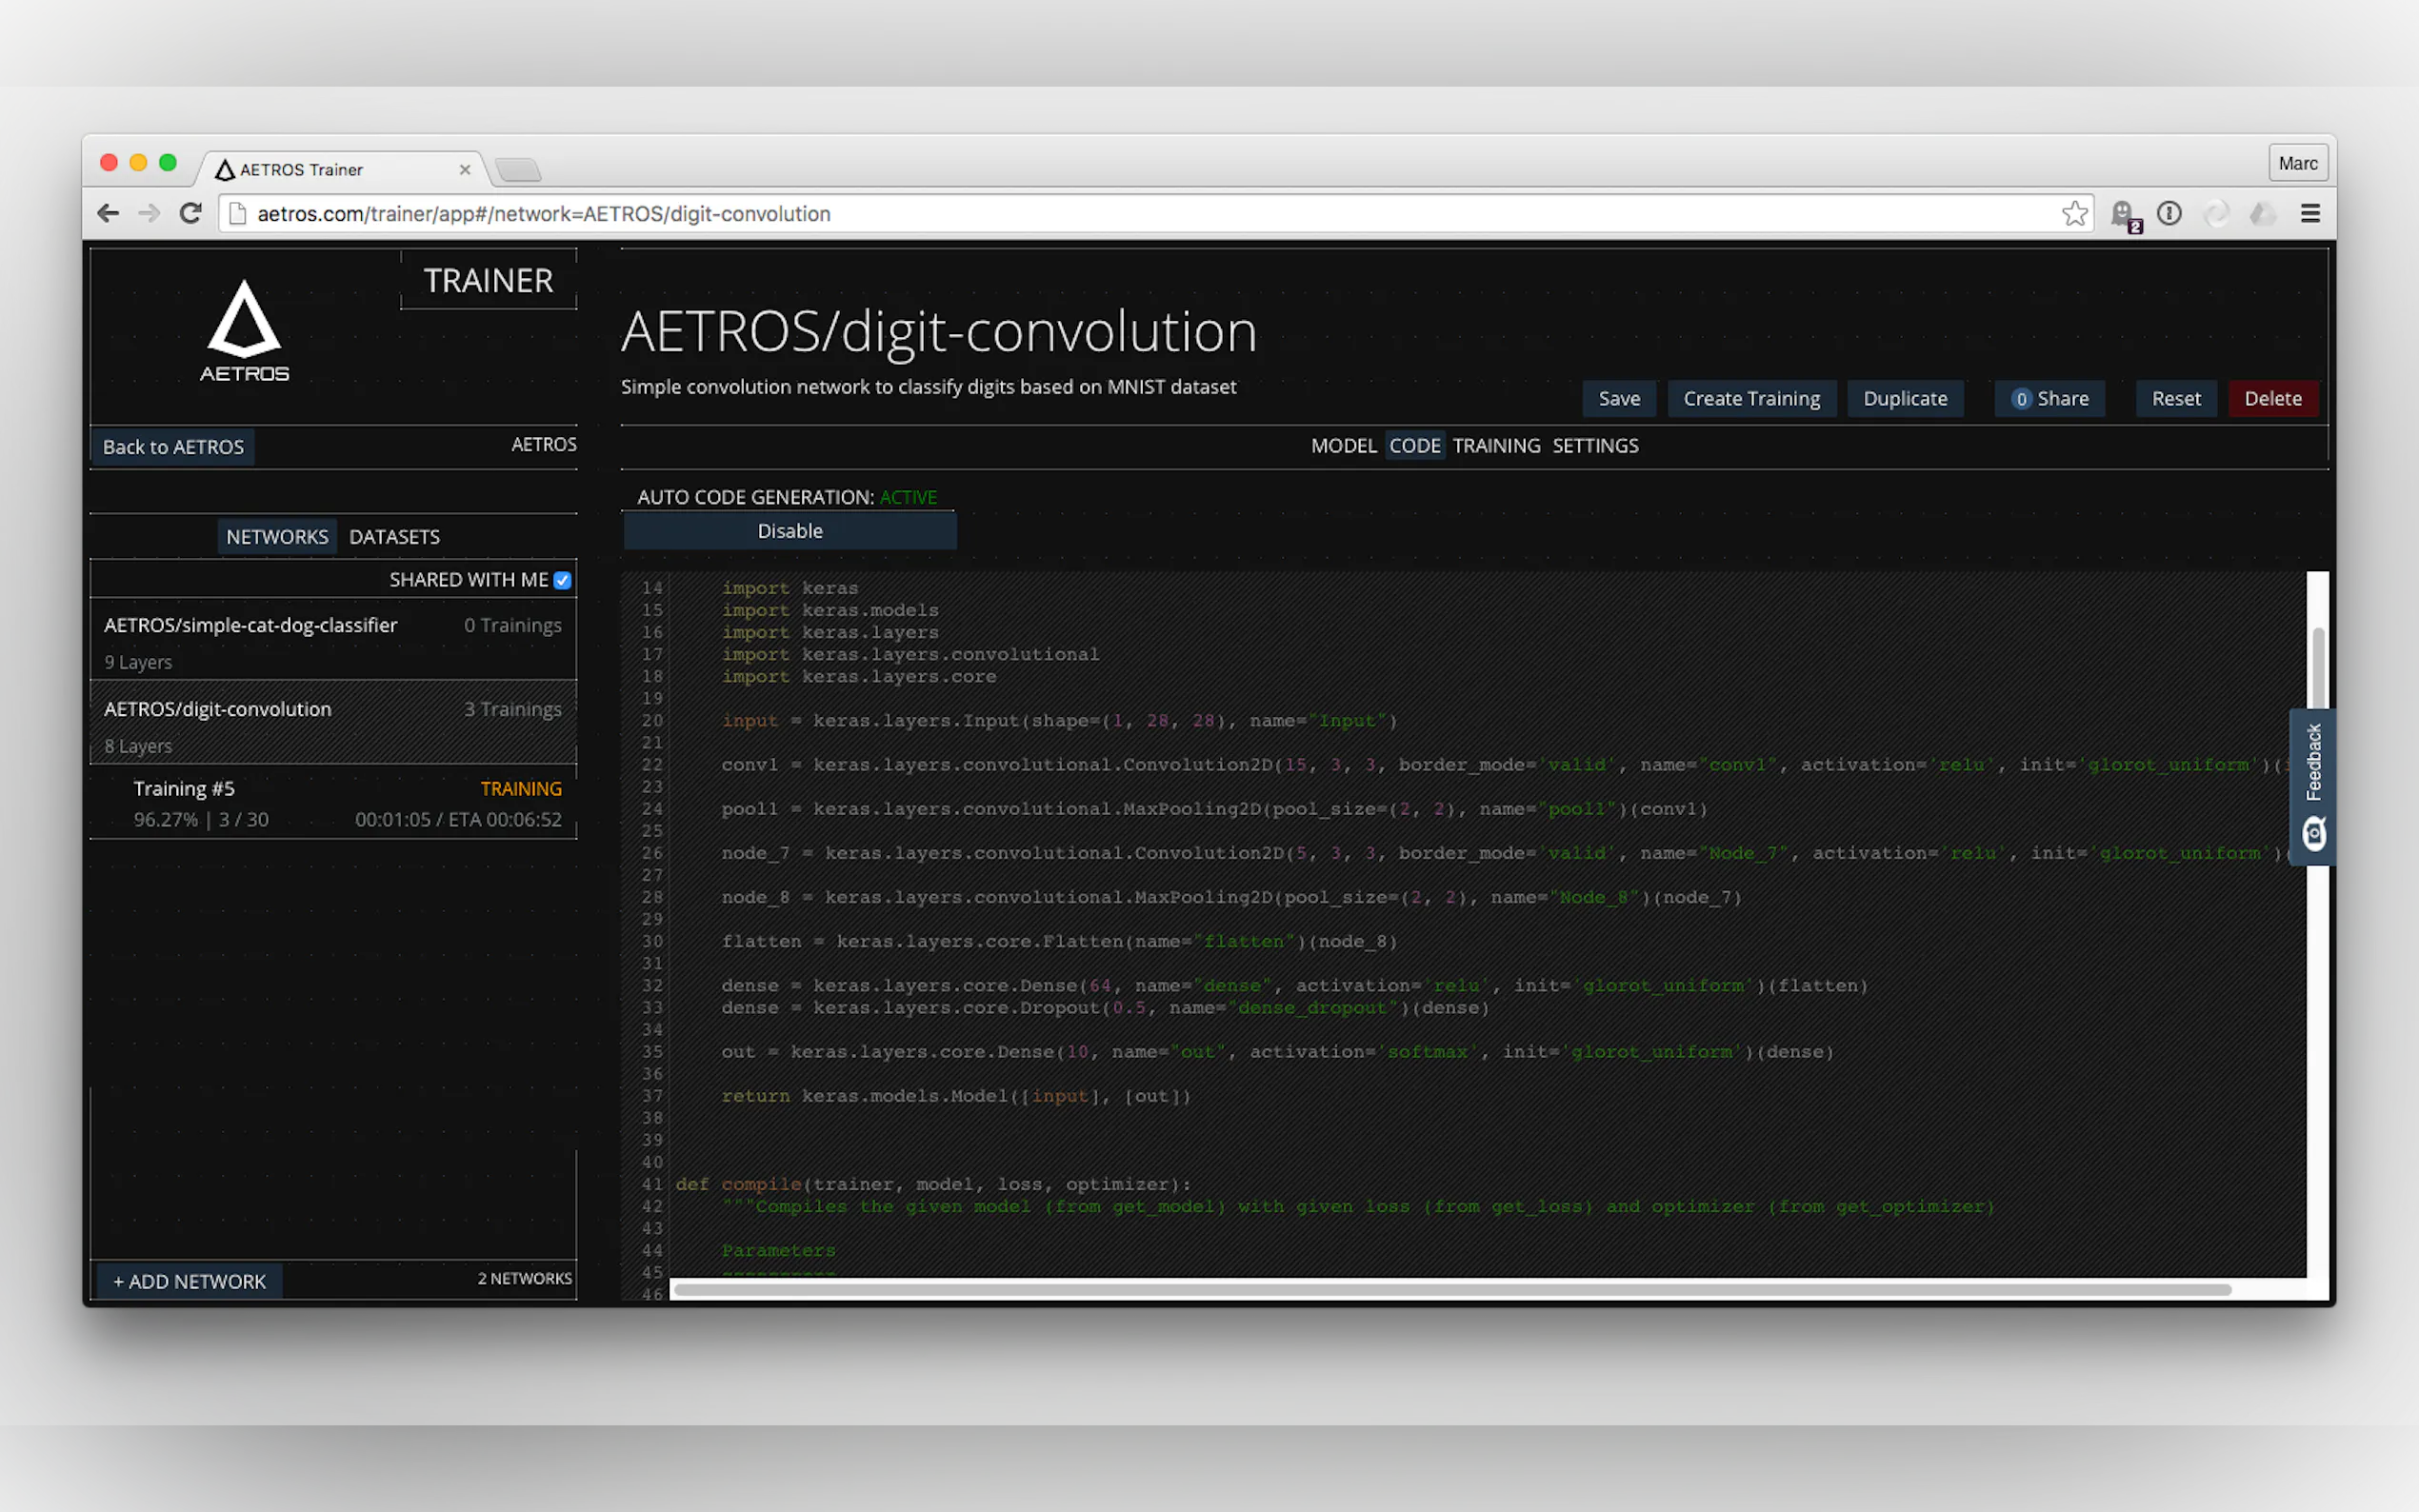Disable auto code generation

click(789, 531)
